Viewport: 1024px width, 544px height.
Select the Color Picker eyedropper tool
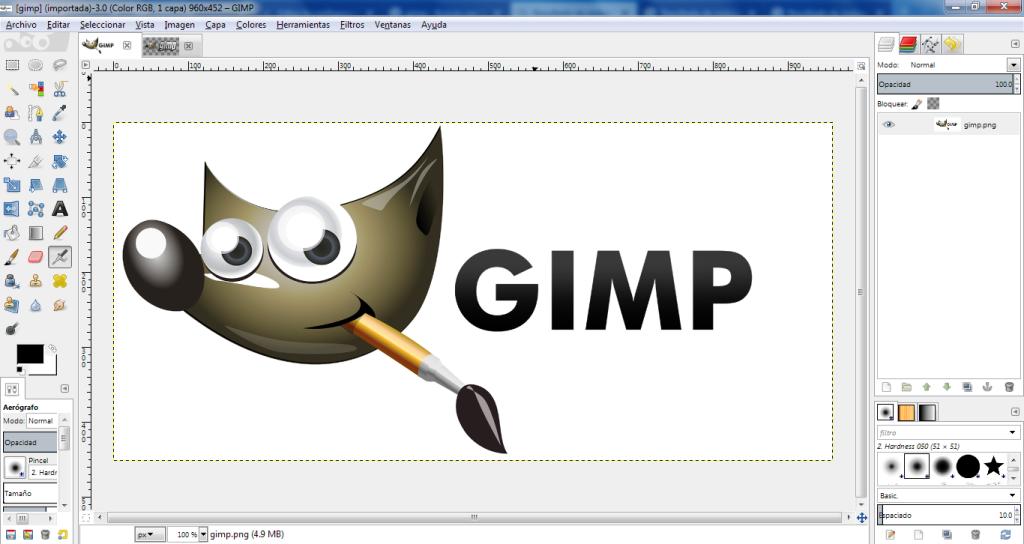click(x=59, y=113)
